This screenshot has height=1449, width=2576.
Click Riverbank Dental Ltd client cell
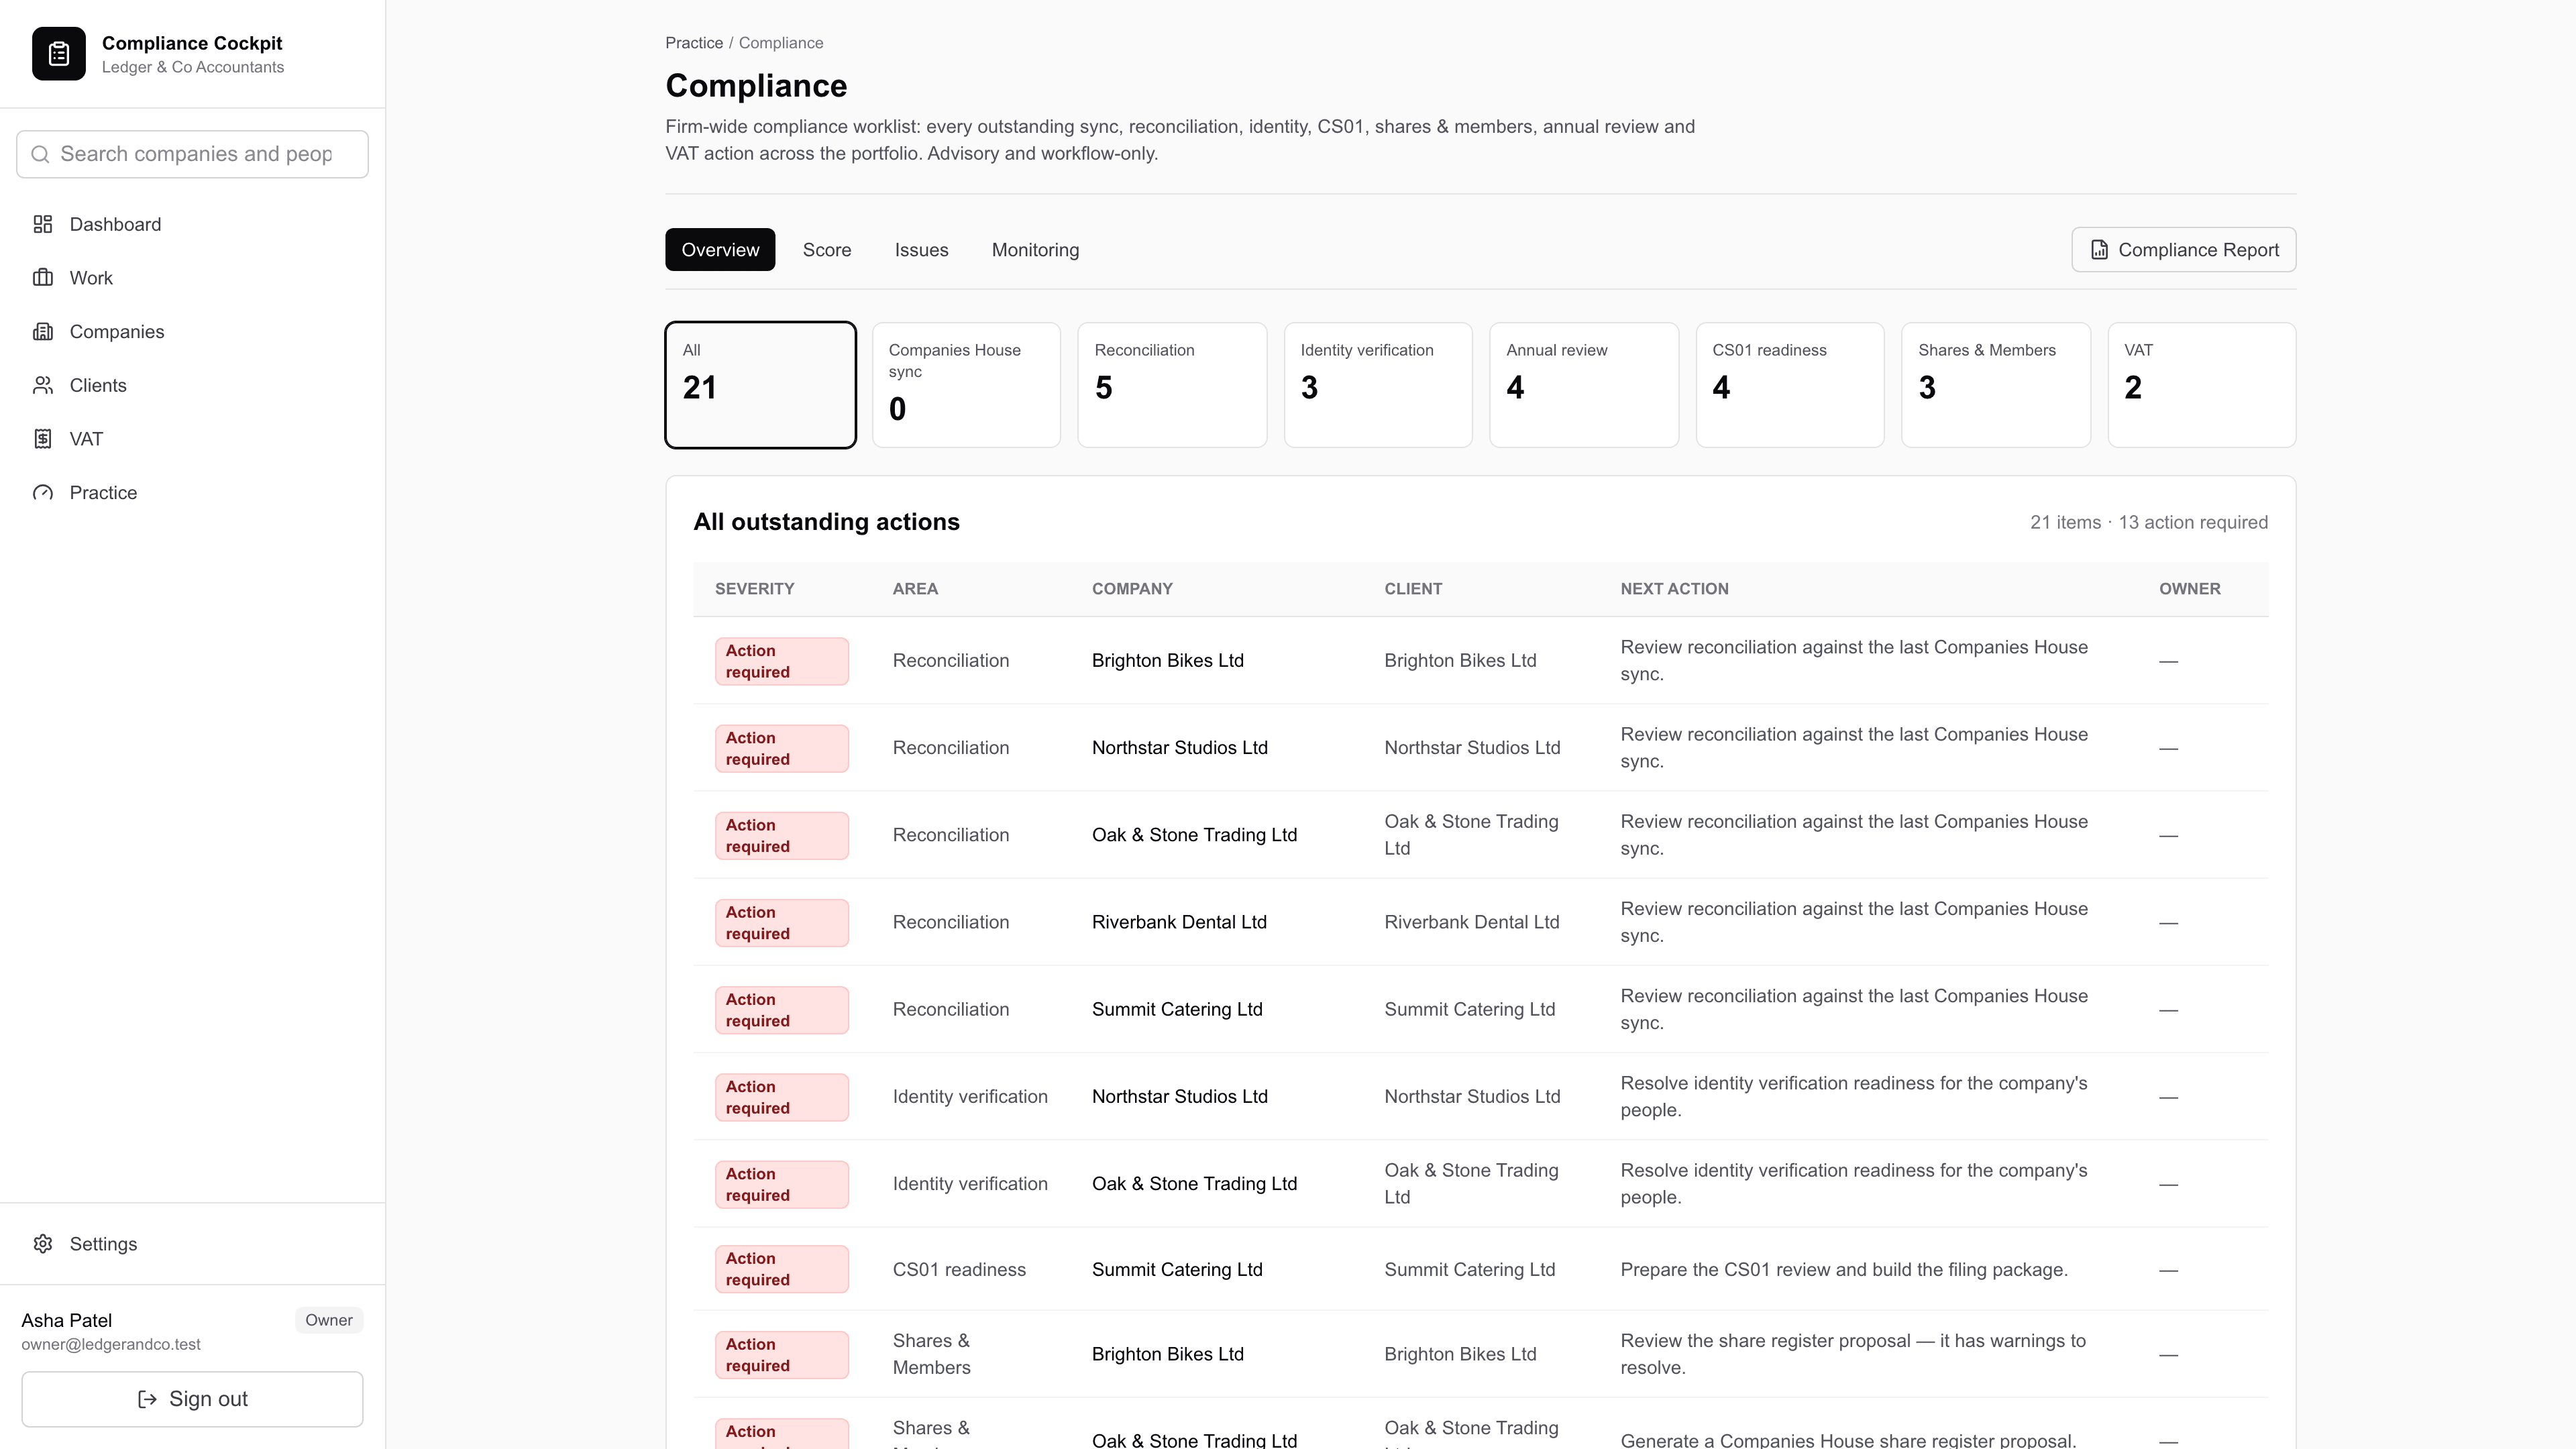pyautogui.click(x=1472, y=922)
